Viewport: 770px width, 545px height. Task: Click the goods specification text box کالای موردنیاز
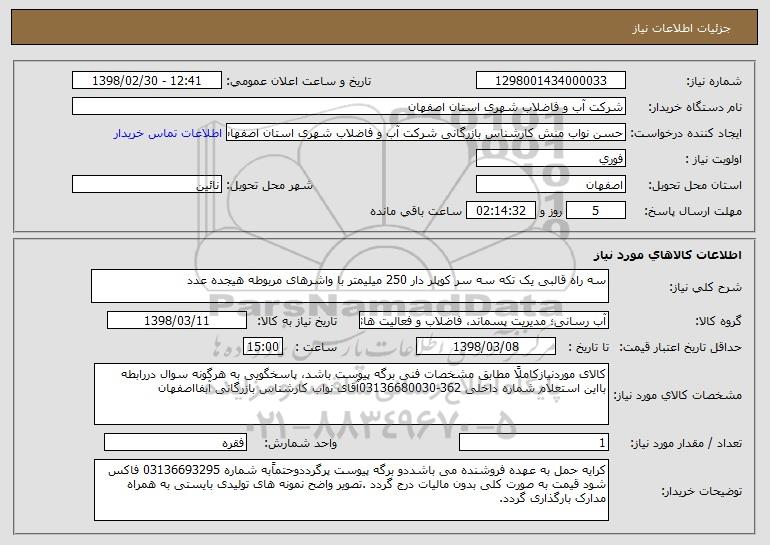pyautogui.click(x=351, y=394)
